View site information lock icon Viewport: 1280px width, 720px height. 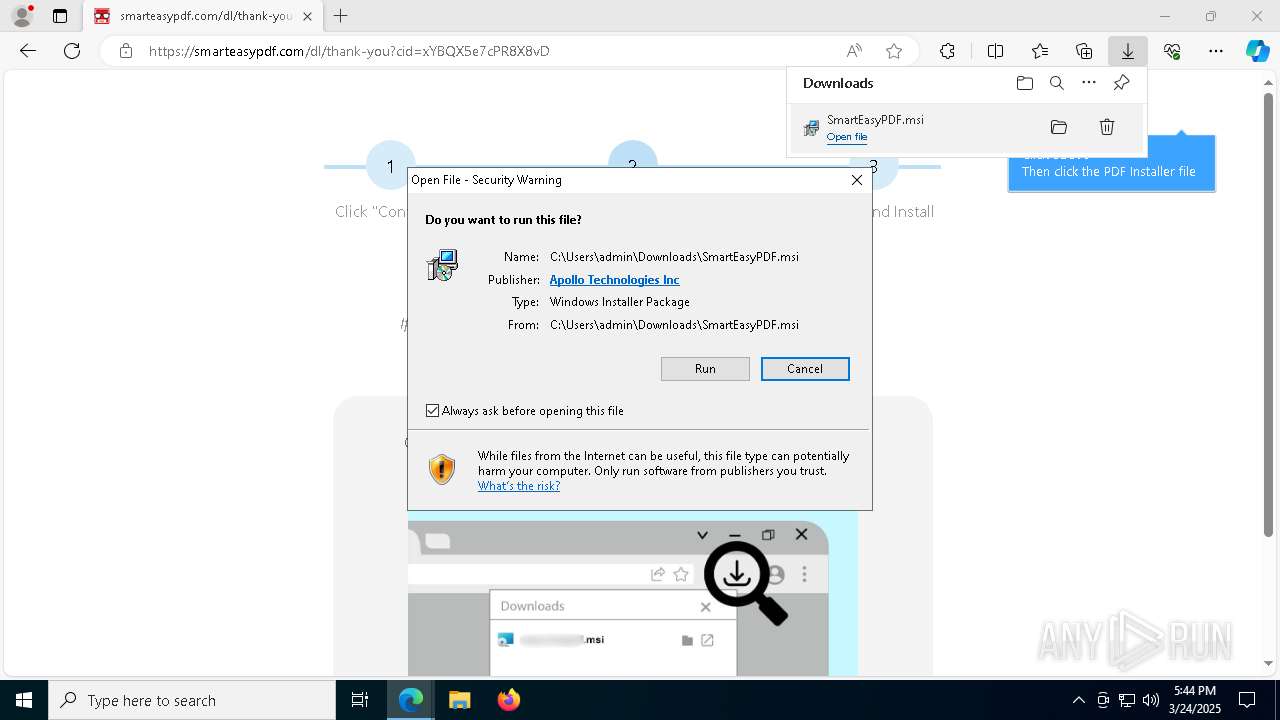pyautogui.click(x=125, y=51)
